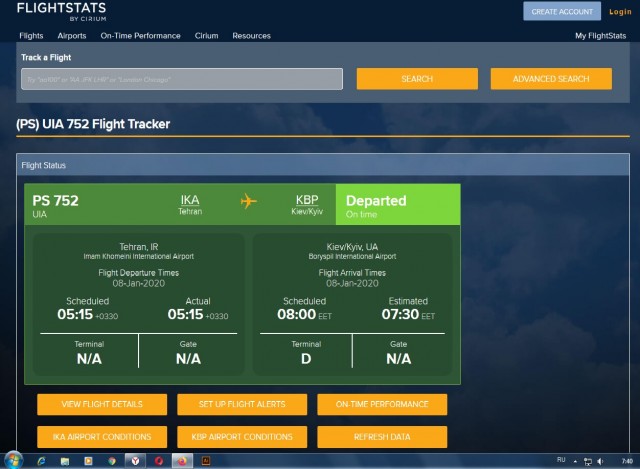This screenshot has height=469, width=640.
Task: Open the media player taskbar icon
Action: 88,461
